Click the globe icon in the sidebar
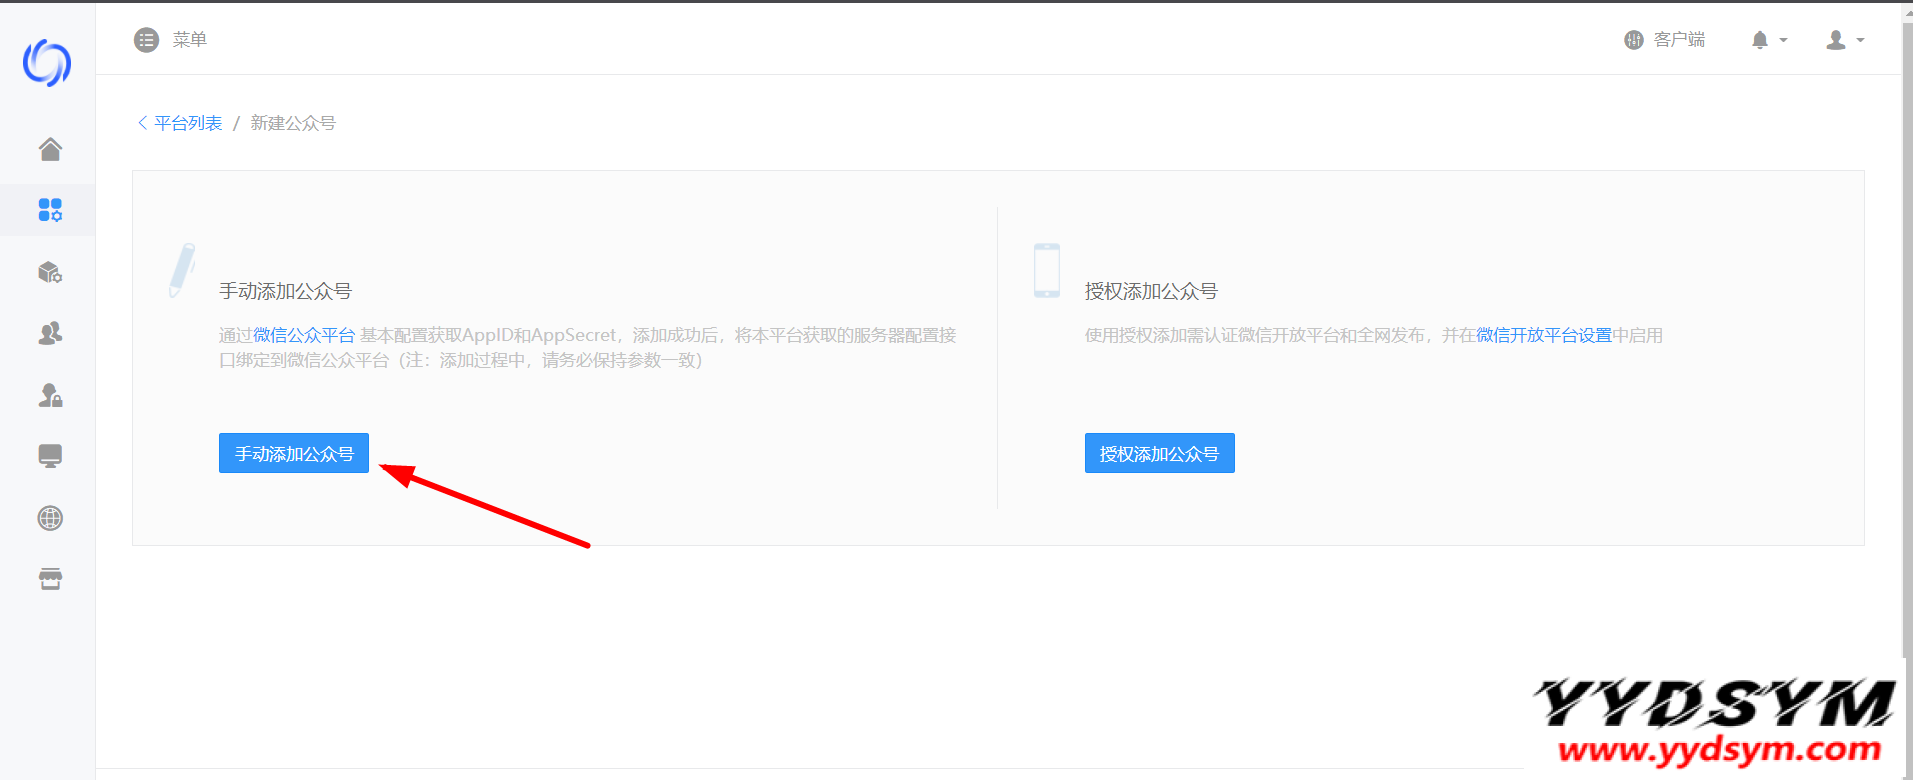Screen dimensions: 1913x780 pos(50,518)
